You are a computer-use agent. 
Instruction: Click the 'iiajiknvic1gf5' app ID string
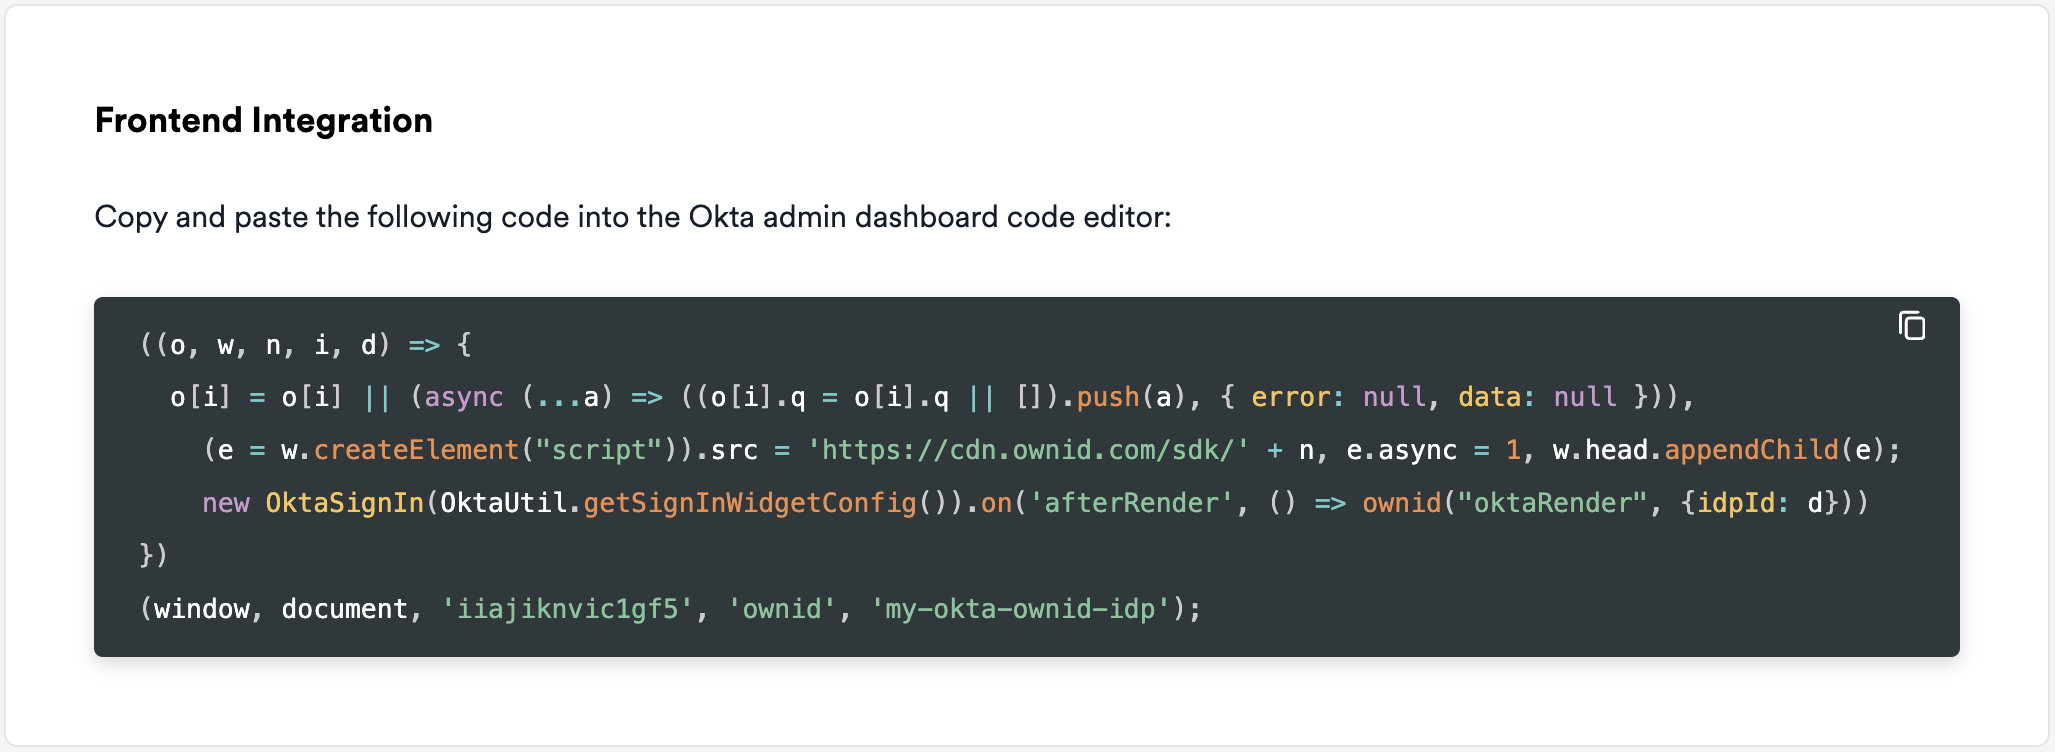pyautogui.click(x=567, y=609)
